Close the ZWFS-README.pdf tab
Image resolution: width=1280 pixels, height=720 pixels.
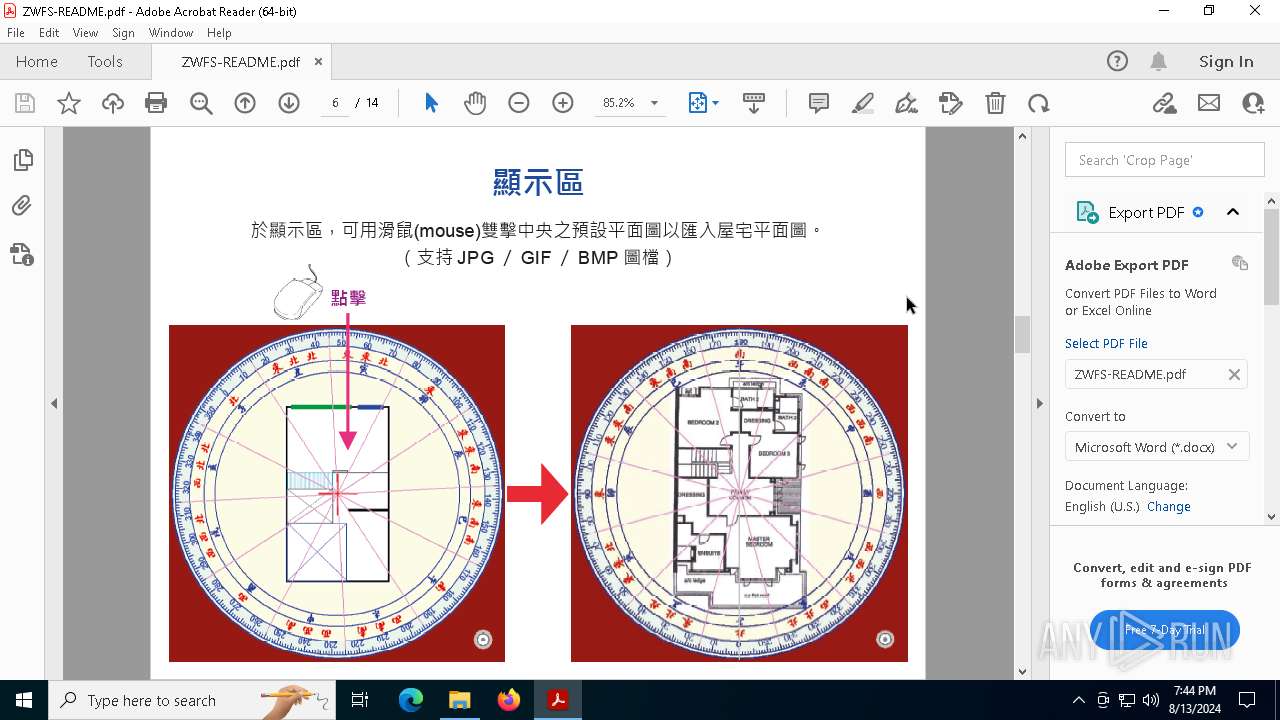click(x=318, y=61)
